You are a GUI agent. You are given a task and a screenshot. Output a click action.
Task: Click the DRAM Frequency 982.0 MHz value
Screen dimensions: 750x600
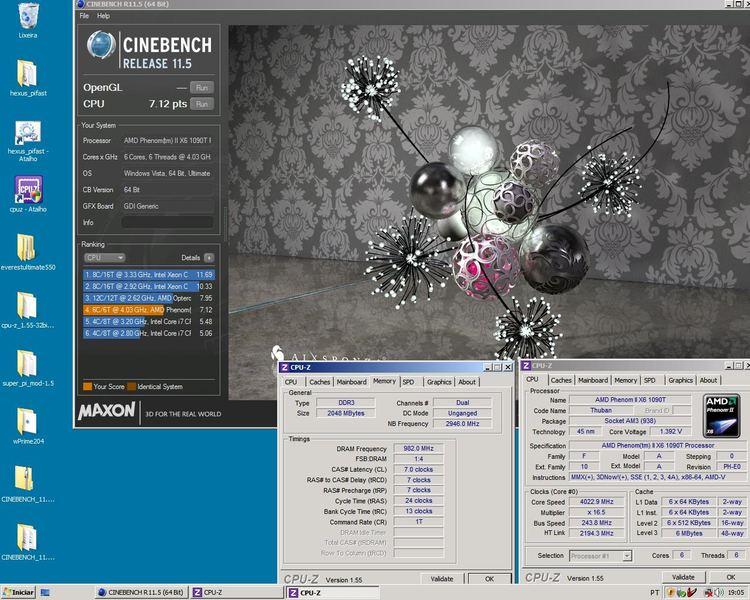tap(419, 448)
